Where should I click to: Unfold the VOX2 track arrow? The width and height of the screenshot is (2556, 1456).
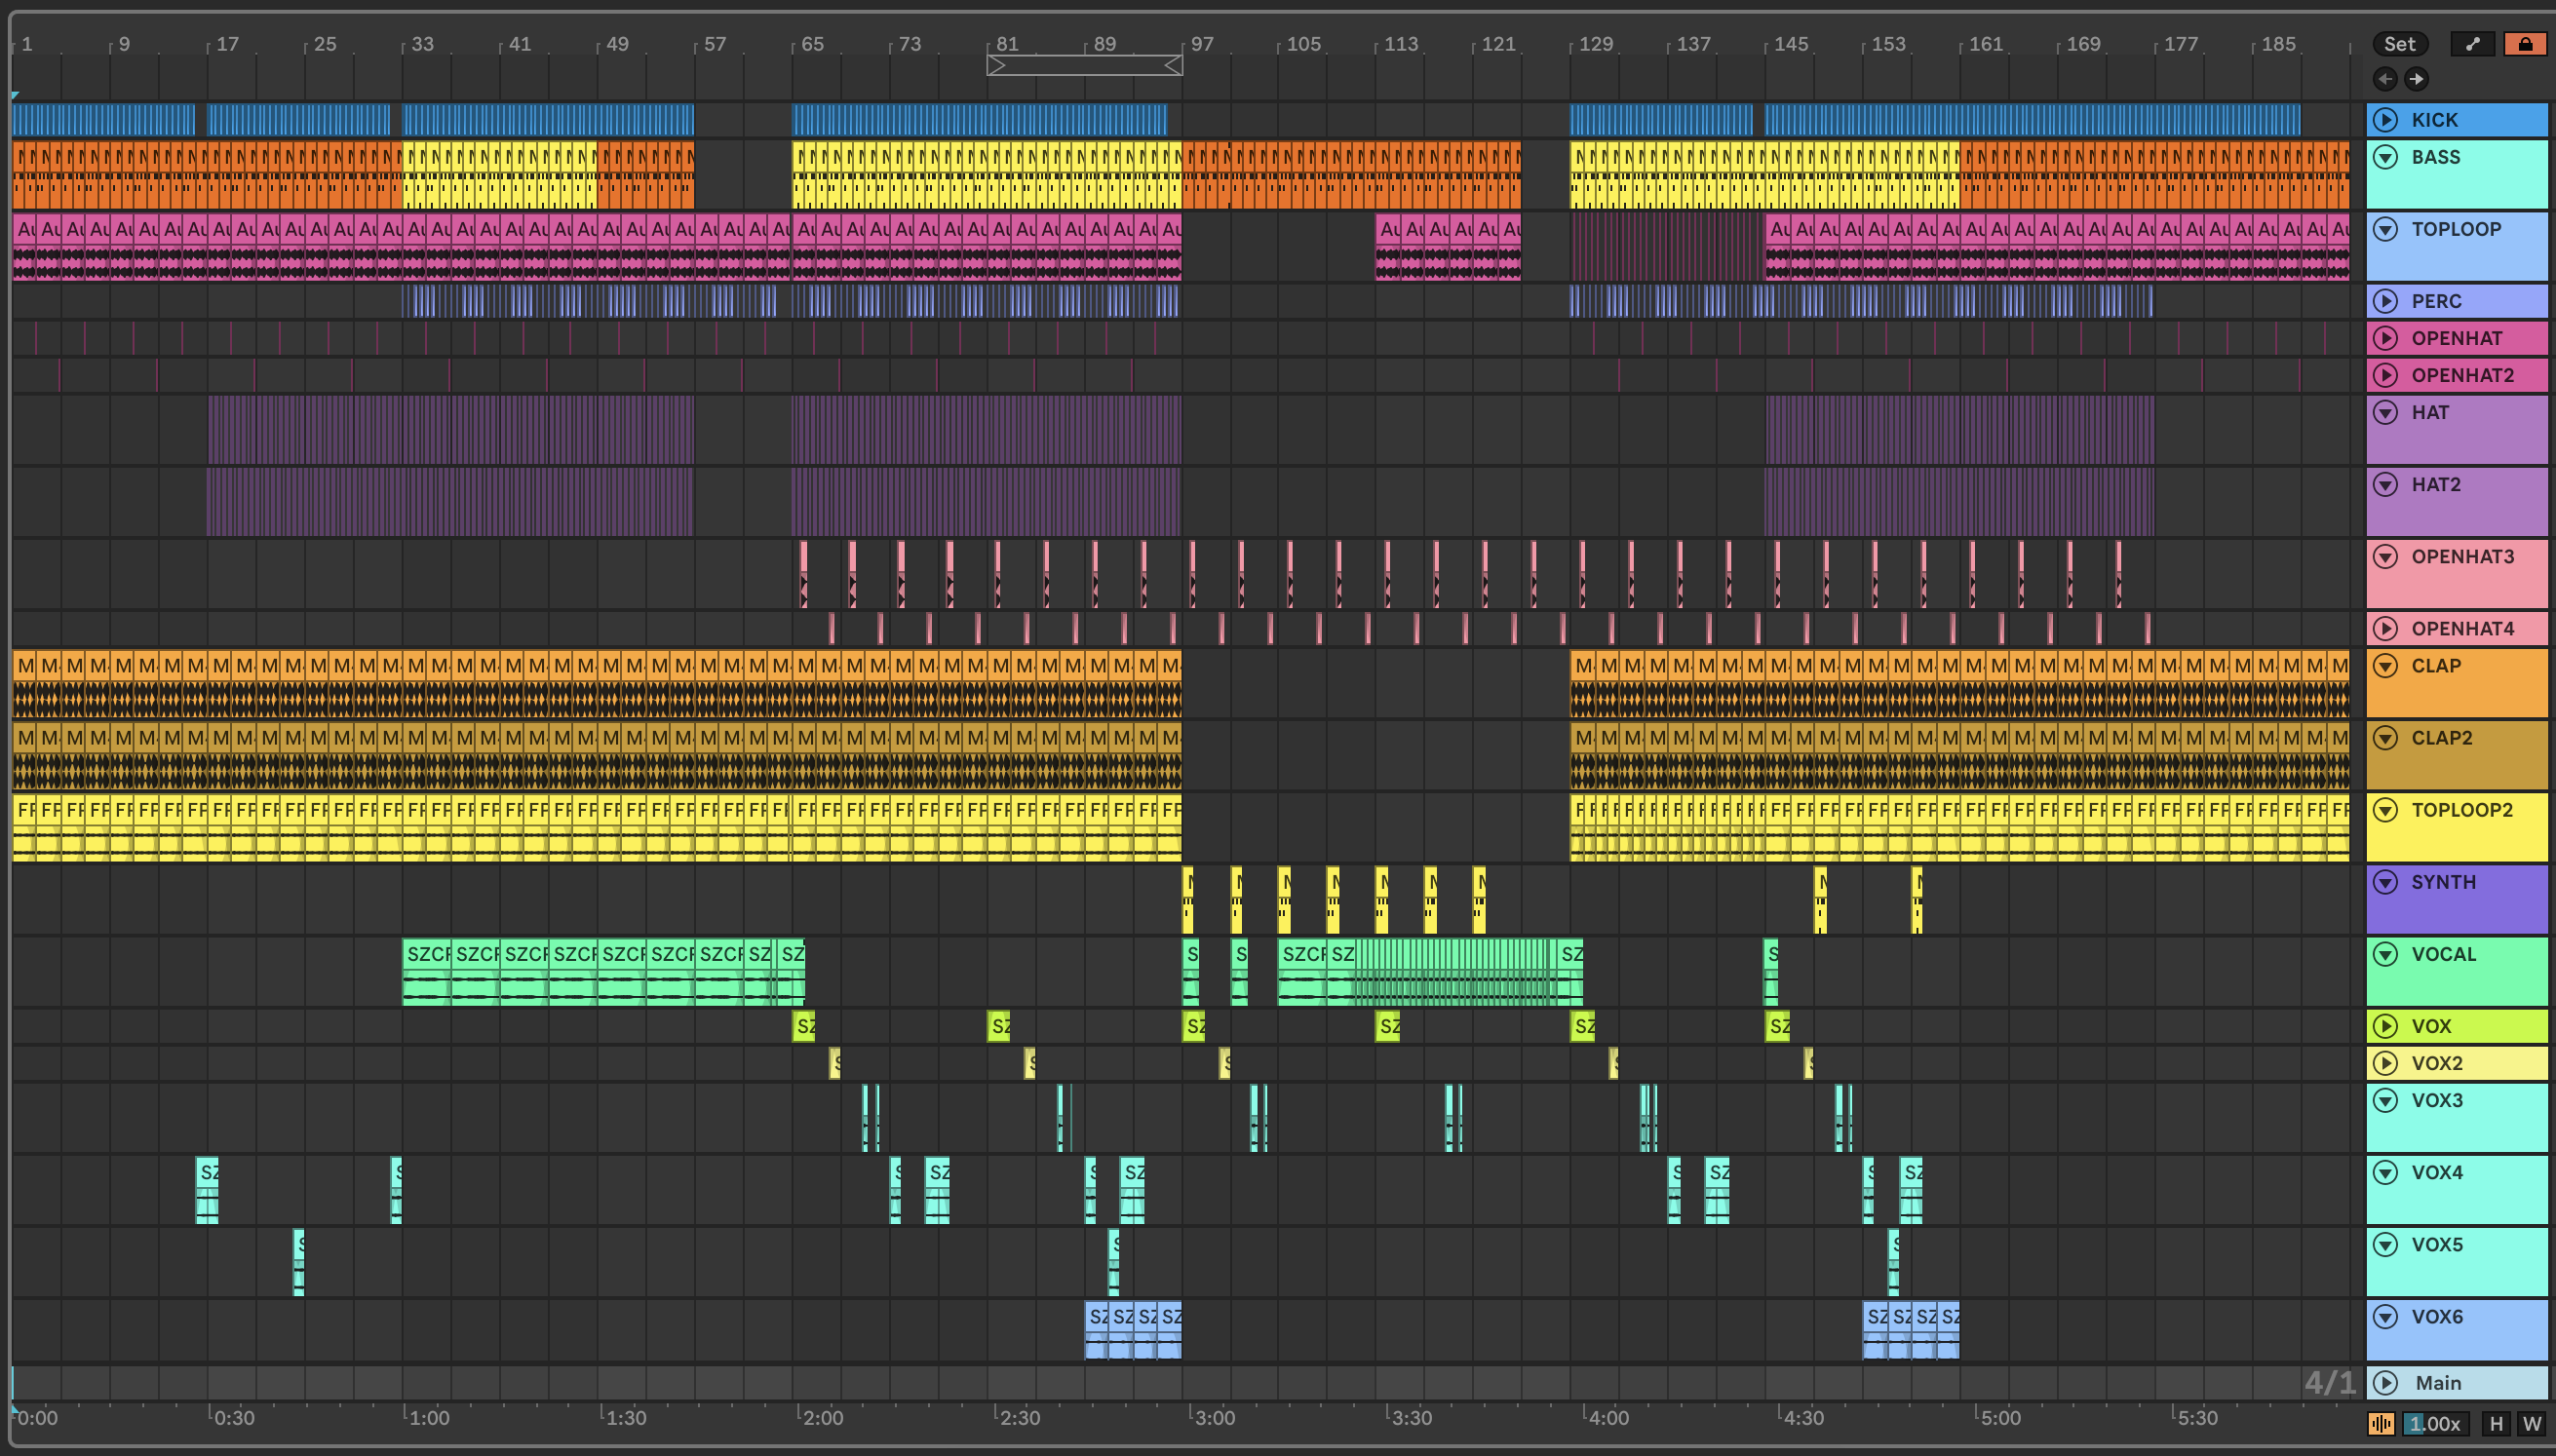click(2385, 1063)
